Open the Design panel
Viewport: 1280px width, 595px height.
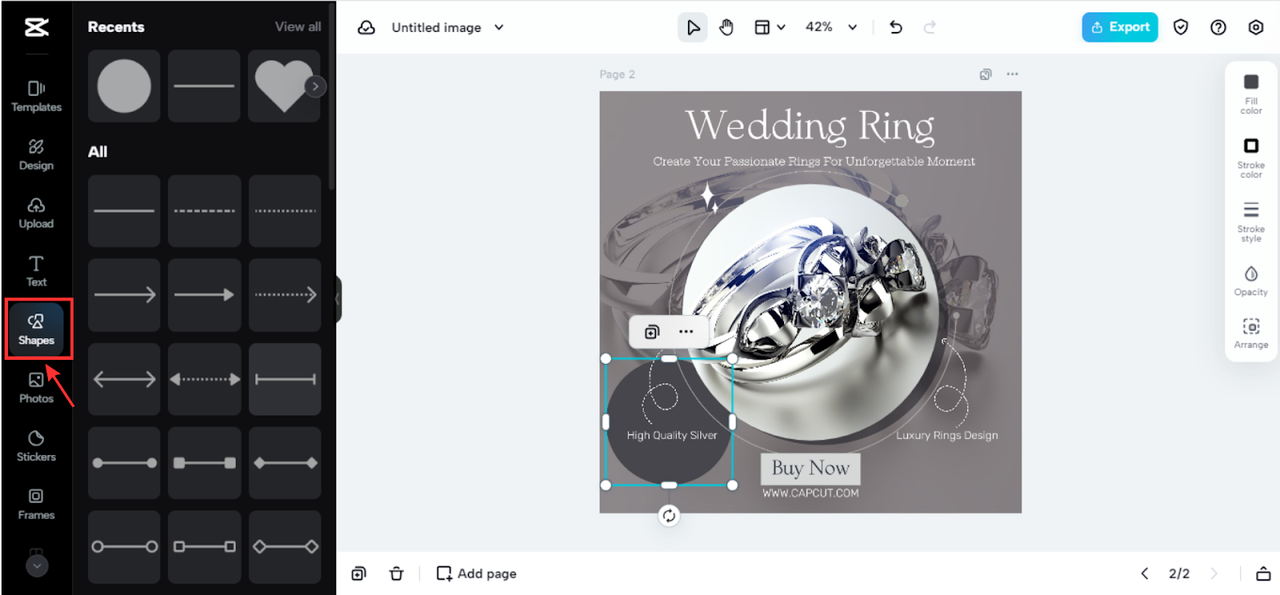tap(36, 154)
